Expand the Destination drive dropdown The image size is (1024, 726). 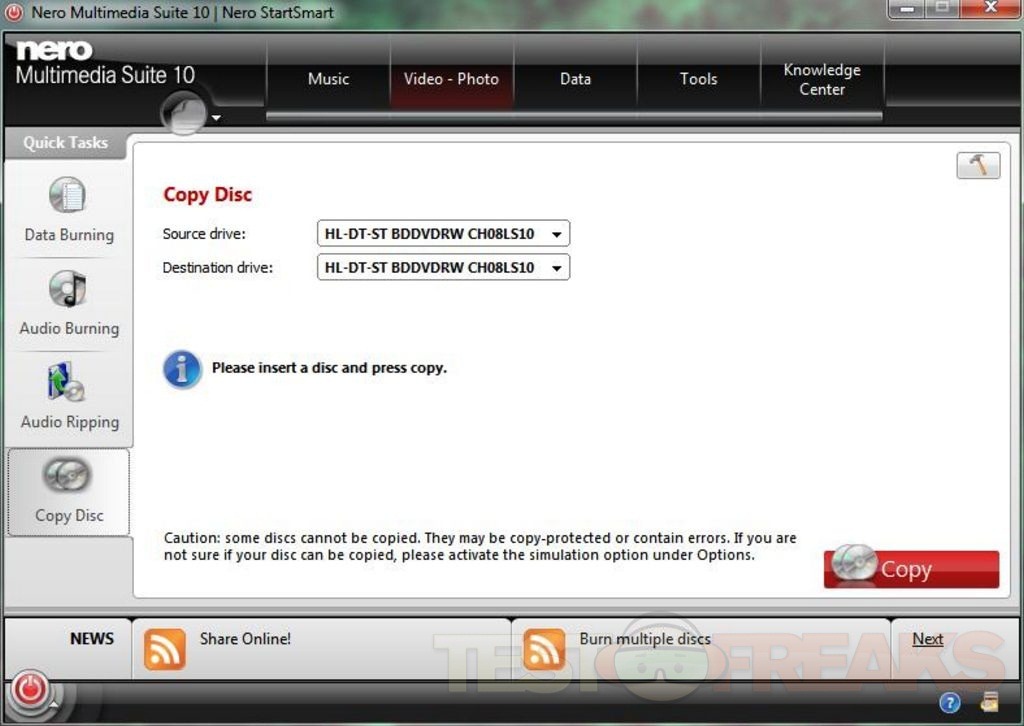(556, 268)
